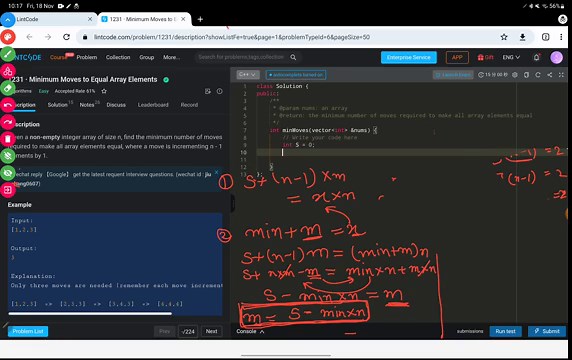Open the problem info circle icon
Screen dimensions: 572x360
pos(220,91)
